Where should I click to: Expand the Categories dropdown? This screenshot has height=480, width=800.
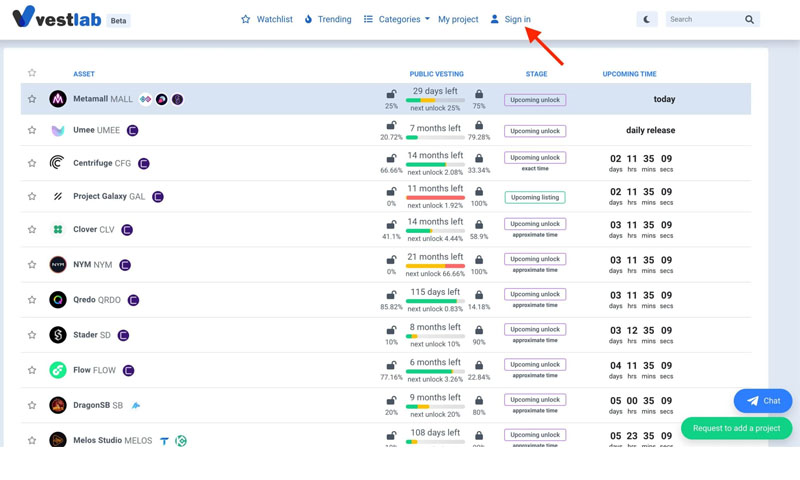[x=396, y=19]
